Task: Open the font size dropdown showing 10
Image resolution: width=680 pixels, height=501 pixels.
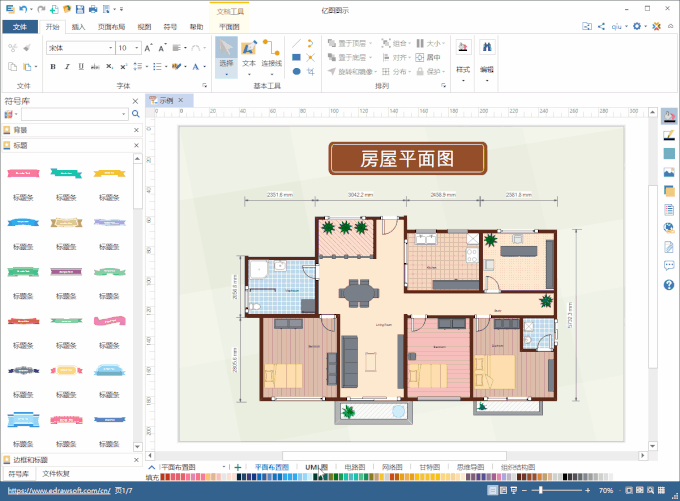Action: tap(128, 47)
